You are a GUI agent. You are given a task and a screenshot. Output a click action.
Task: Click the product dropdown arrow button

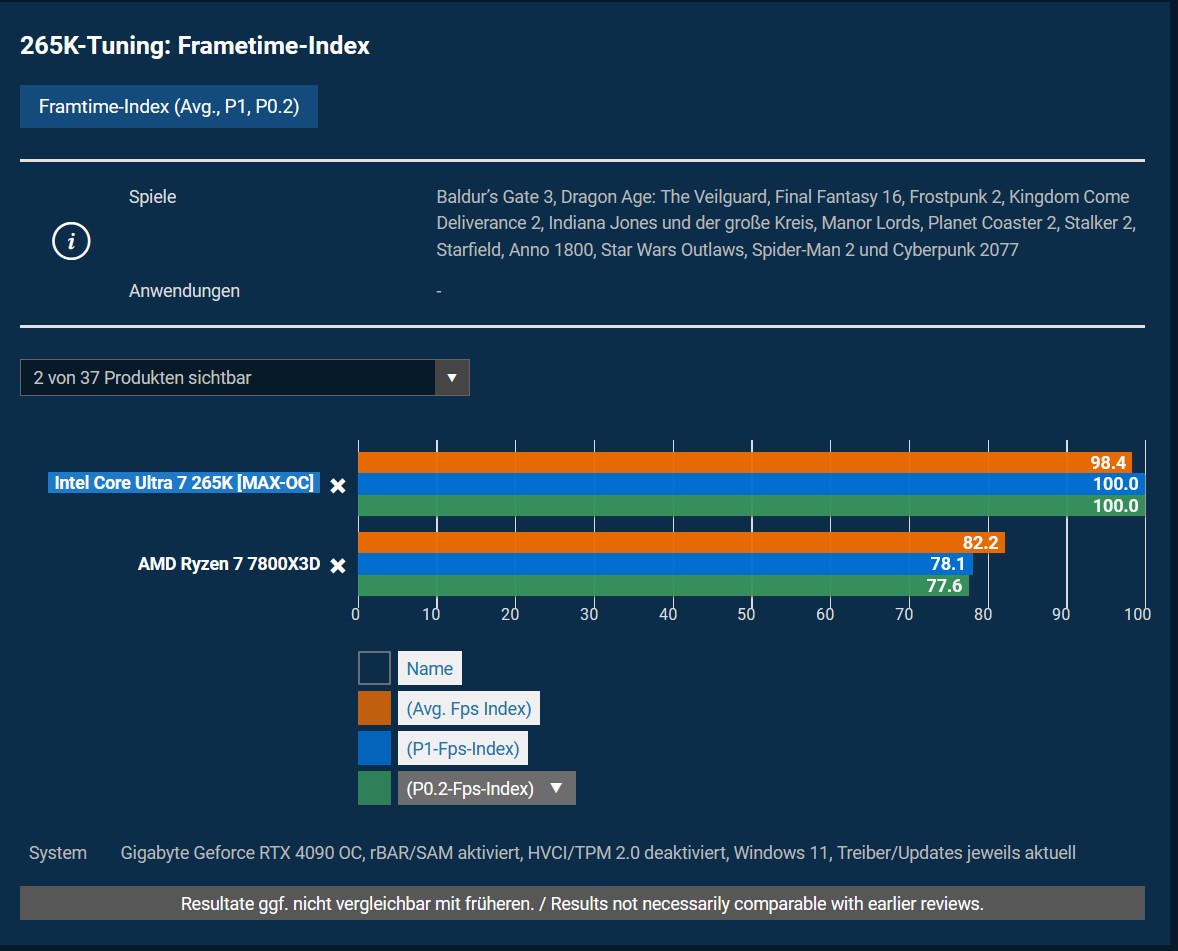click(452, 378)
